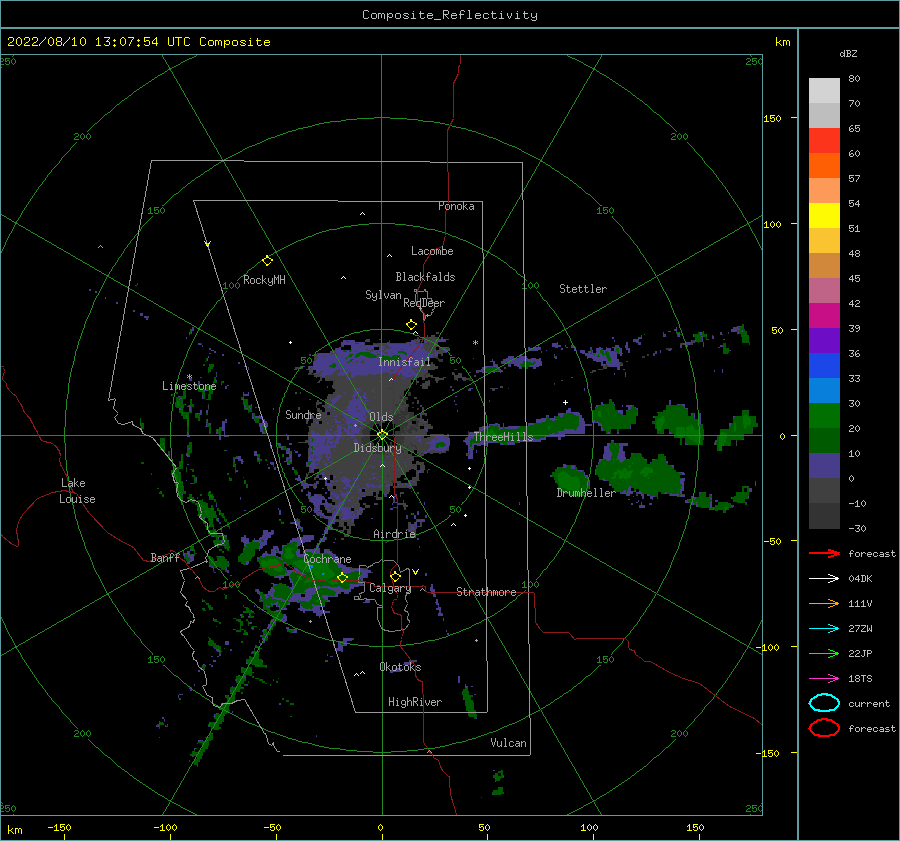Click the Lake Louise label
Image resolution: width=900 pixels, height=841 pixels.
coord(77,491)
